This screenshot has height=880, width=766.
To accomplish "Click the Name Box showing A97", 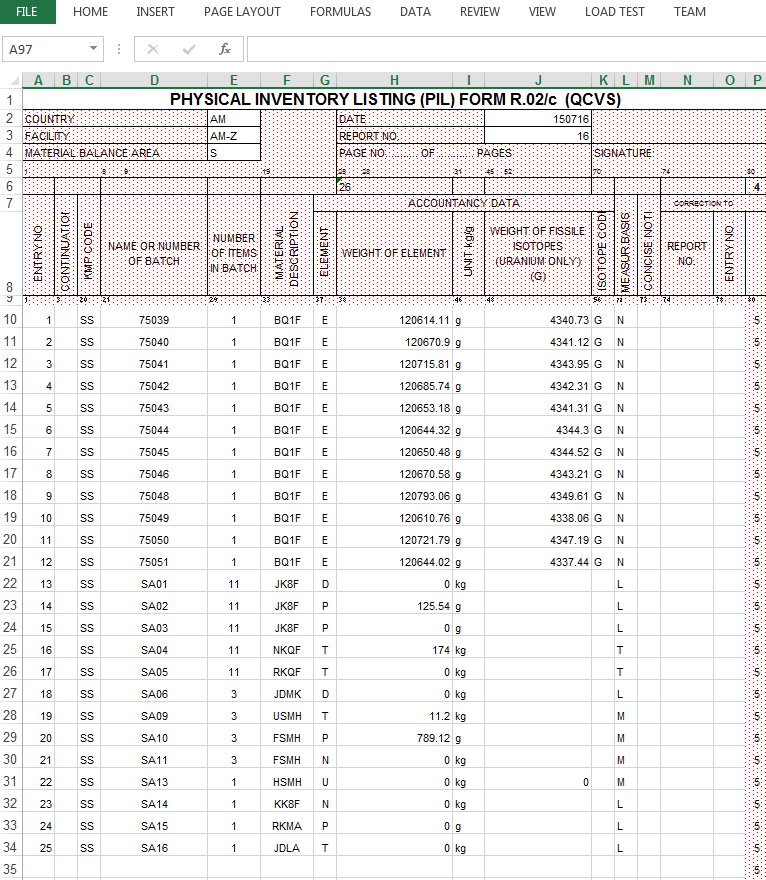I will (45, 49).
